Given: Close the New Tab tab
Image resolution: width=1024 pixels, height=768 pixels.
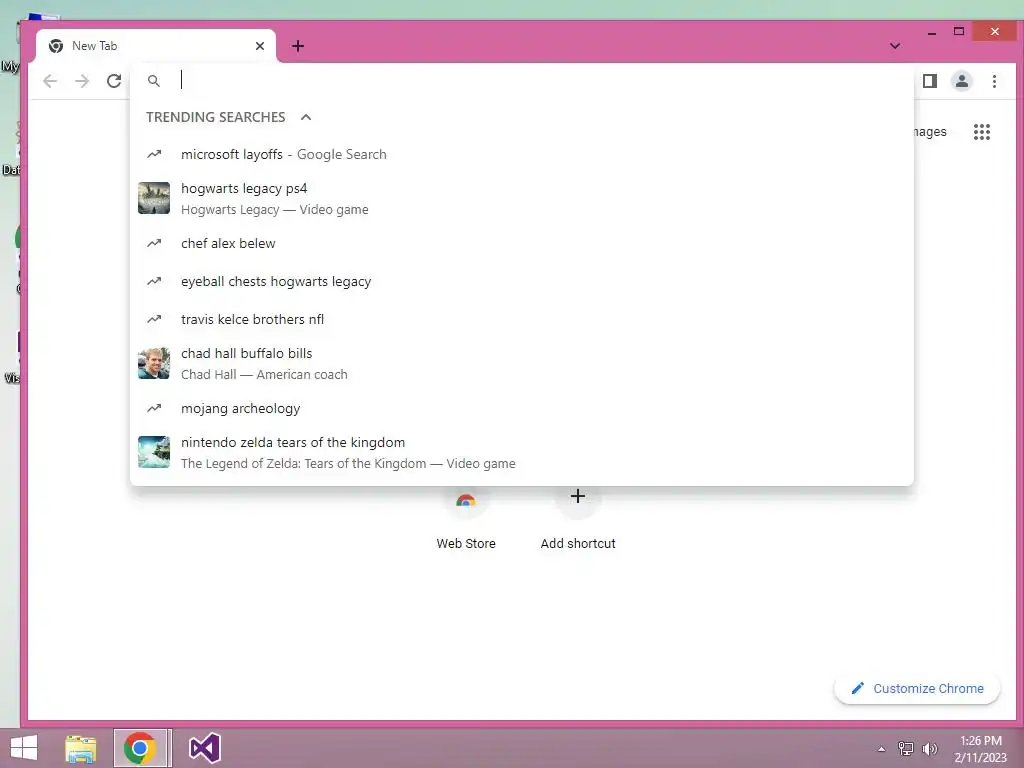Looking at the screenshot, I should [260, 46].
